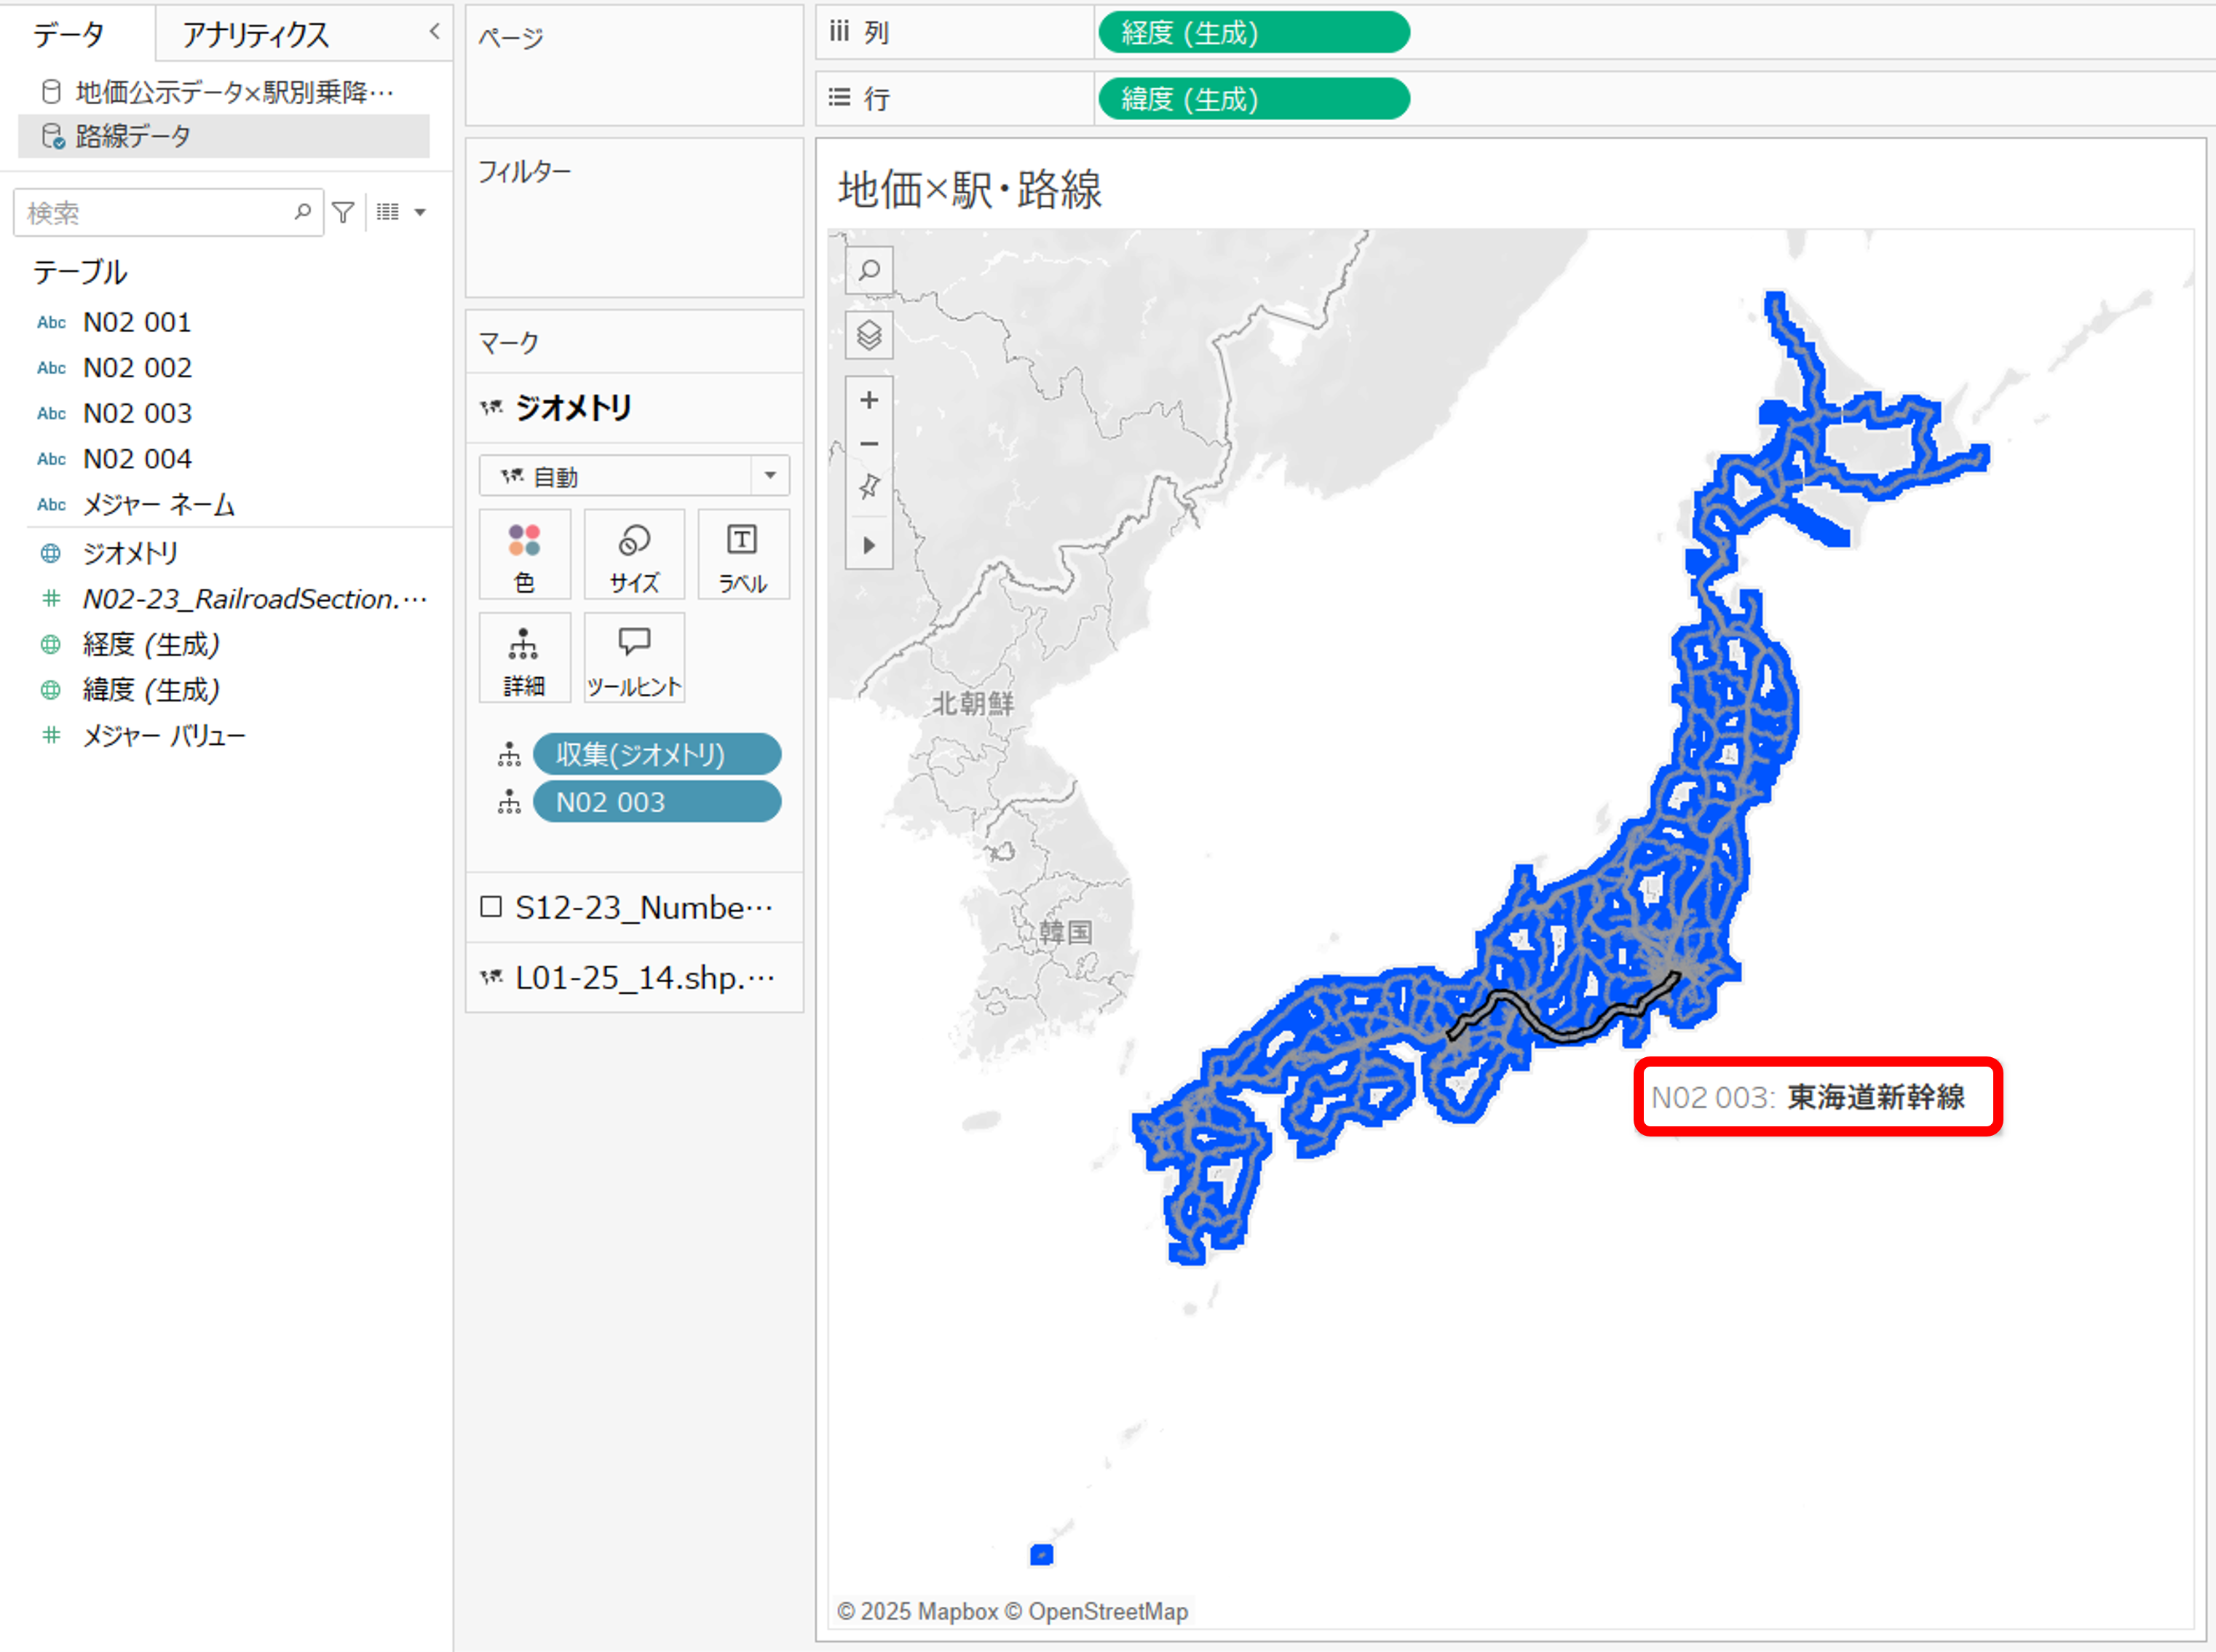Switch to the アナリティクス tab
Screen dimensions: 2216x1652
(256, 35)
